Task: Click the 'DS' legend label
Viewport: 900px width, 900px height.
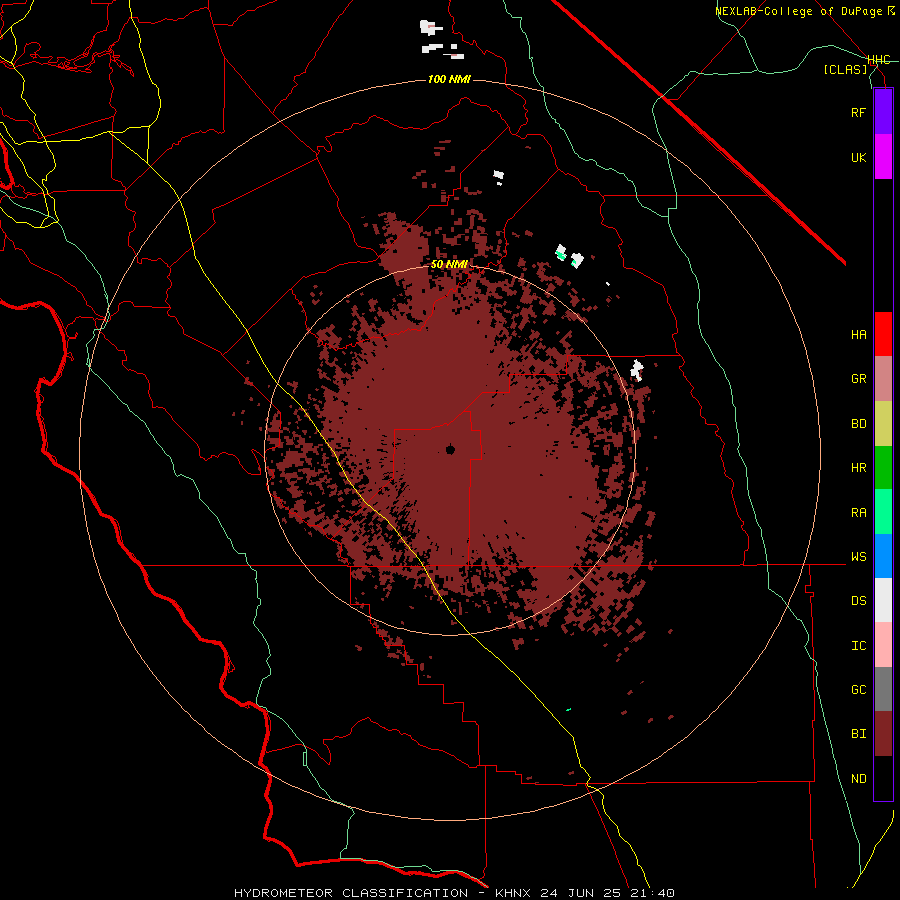Action: [x=859, y=601]
